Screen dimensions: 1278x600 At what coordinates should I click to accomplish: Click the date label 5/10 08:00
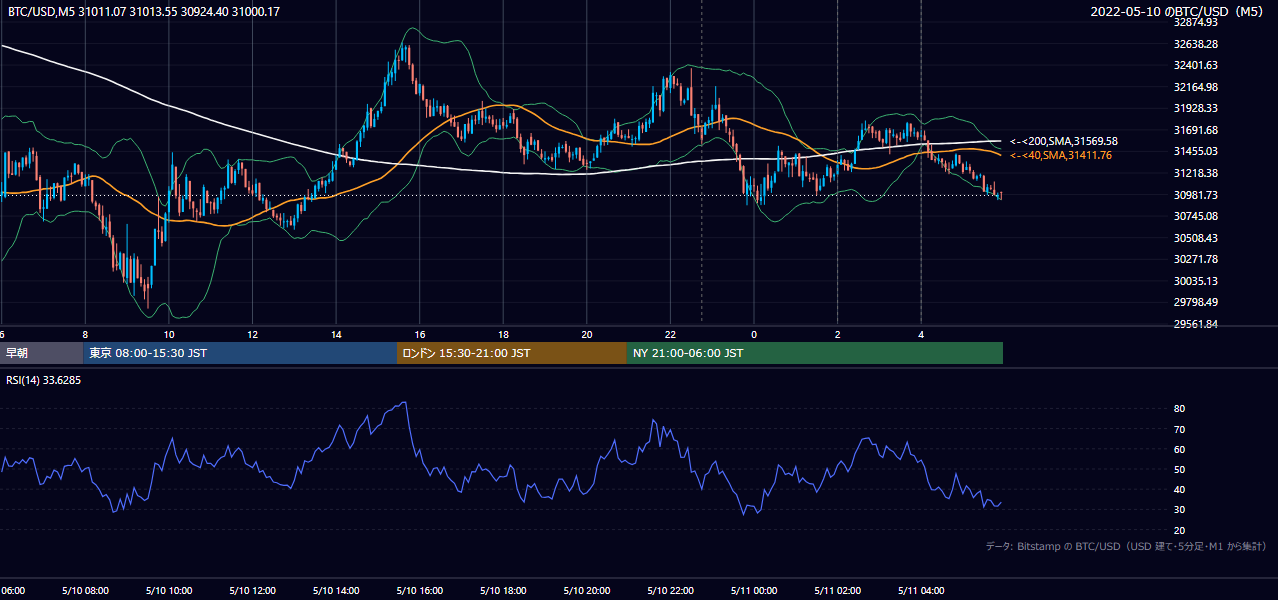(85, 591)
